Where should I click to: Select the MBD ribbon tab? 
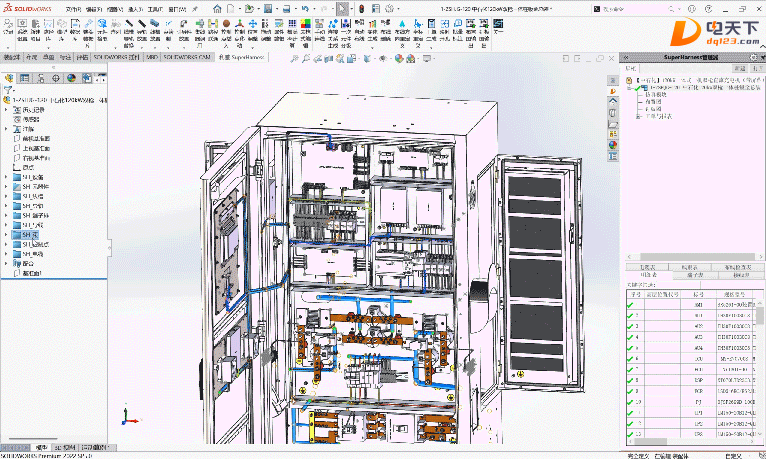(x=152, y=57)
